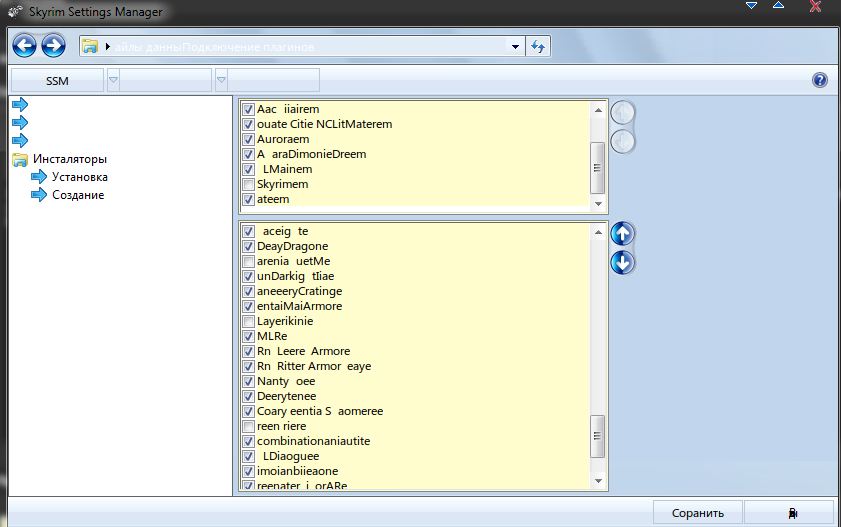The width and height of the screenshot is (841, 527).
Task: Click the app icon in the title bar
Action: pos(15,11)
